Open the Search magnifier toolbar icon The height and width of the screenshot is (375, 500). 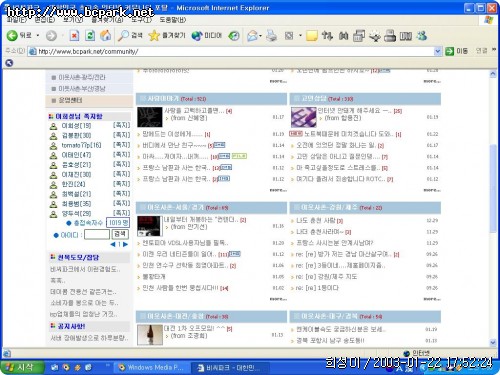coord(123,35)
